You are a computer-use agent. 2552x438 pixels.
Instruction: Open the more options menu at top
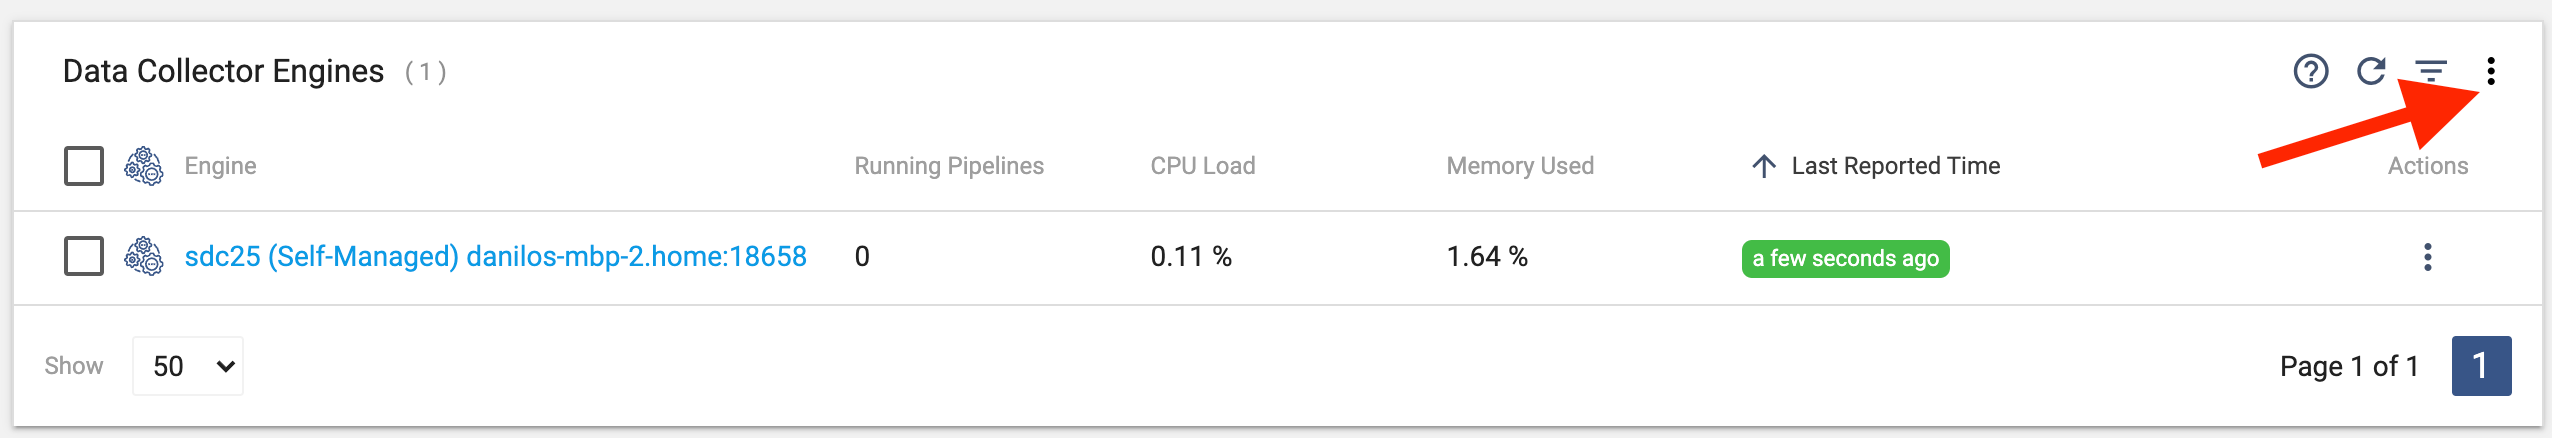(x=2491, y=71)
